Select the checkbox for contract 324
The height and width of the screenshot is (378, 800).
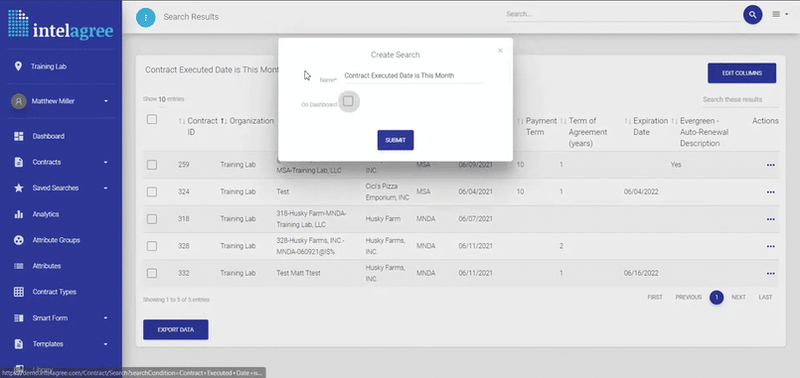[x=152, y=192]
